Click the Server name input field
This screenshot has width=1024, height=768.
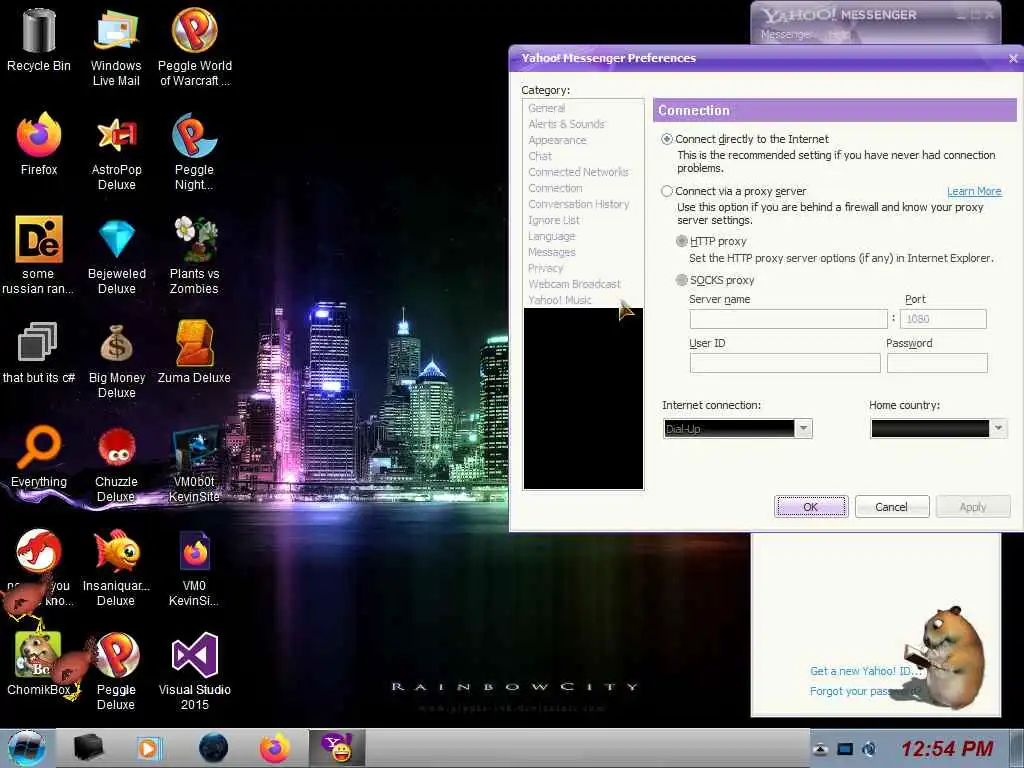pyautogui.click(x=788, y=319)
